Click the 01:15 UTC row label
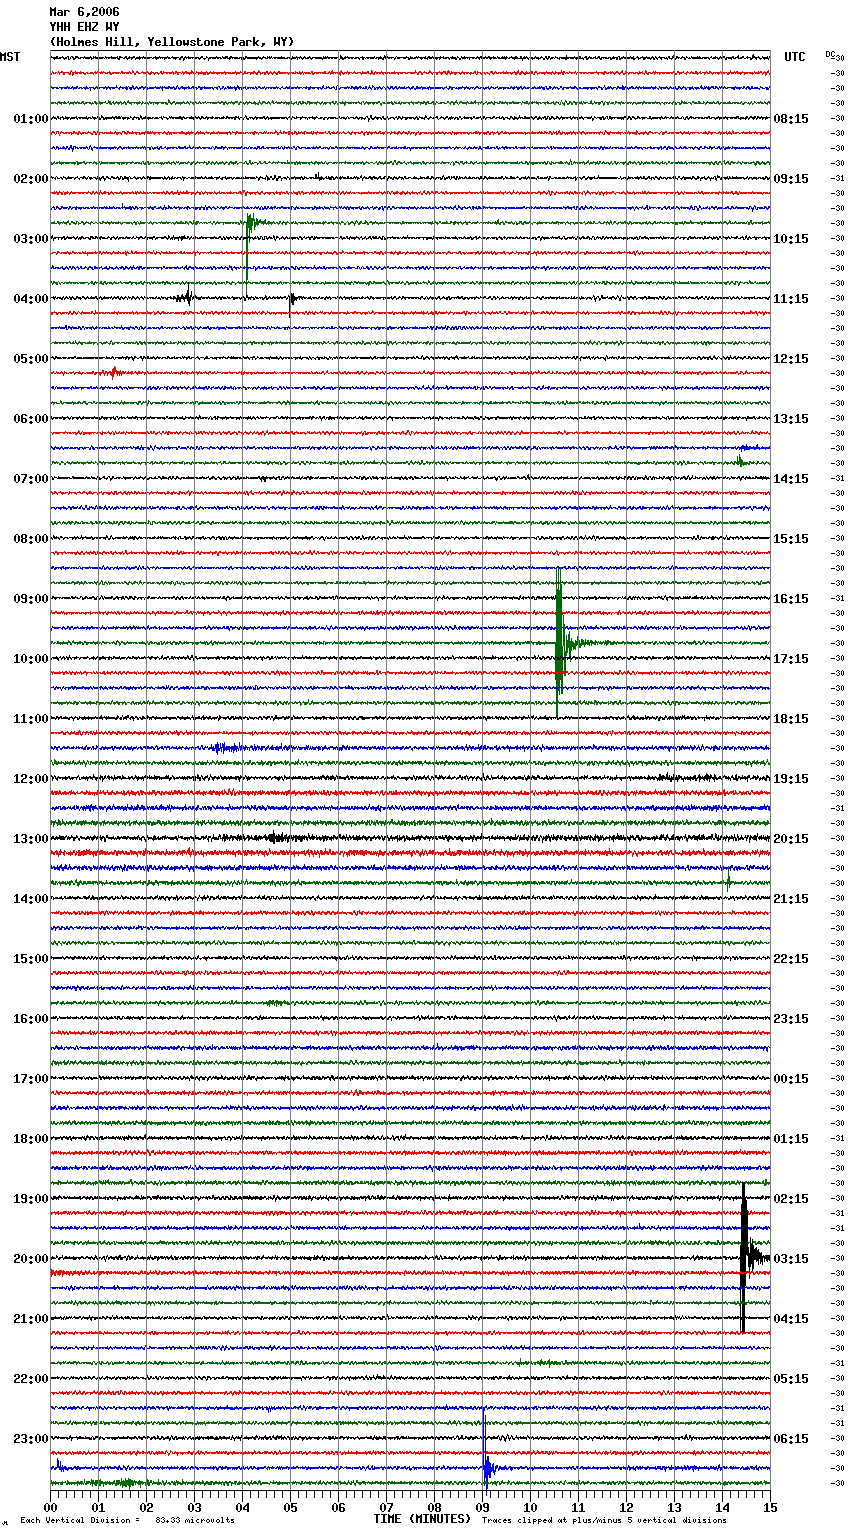The width and height of the screenshot is (850, 1534). (791, 1139)
